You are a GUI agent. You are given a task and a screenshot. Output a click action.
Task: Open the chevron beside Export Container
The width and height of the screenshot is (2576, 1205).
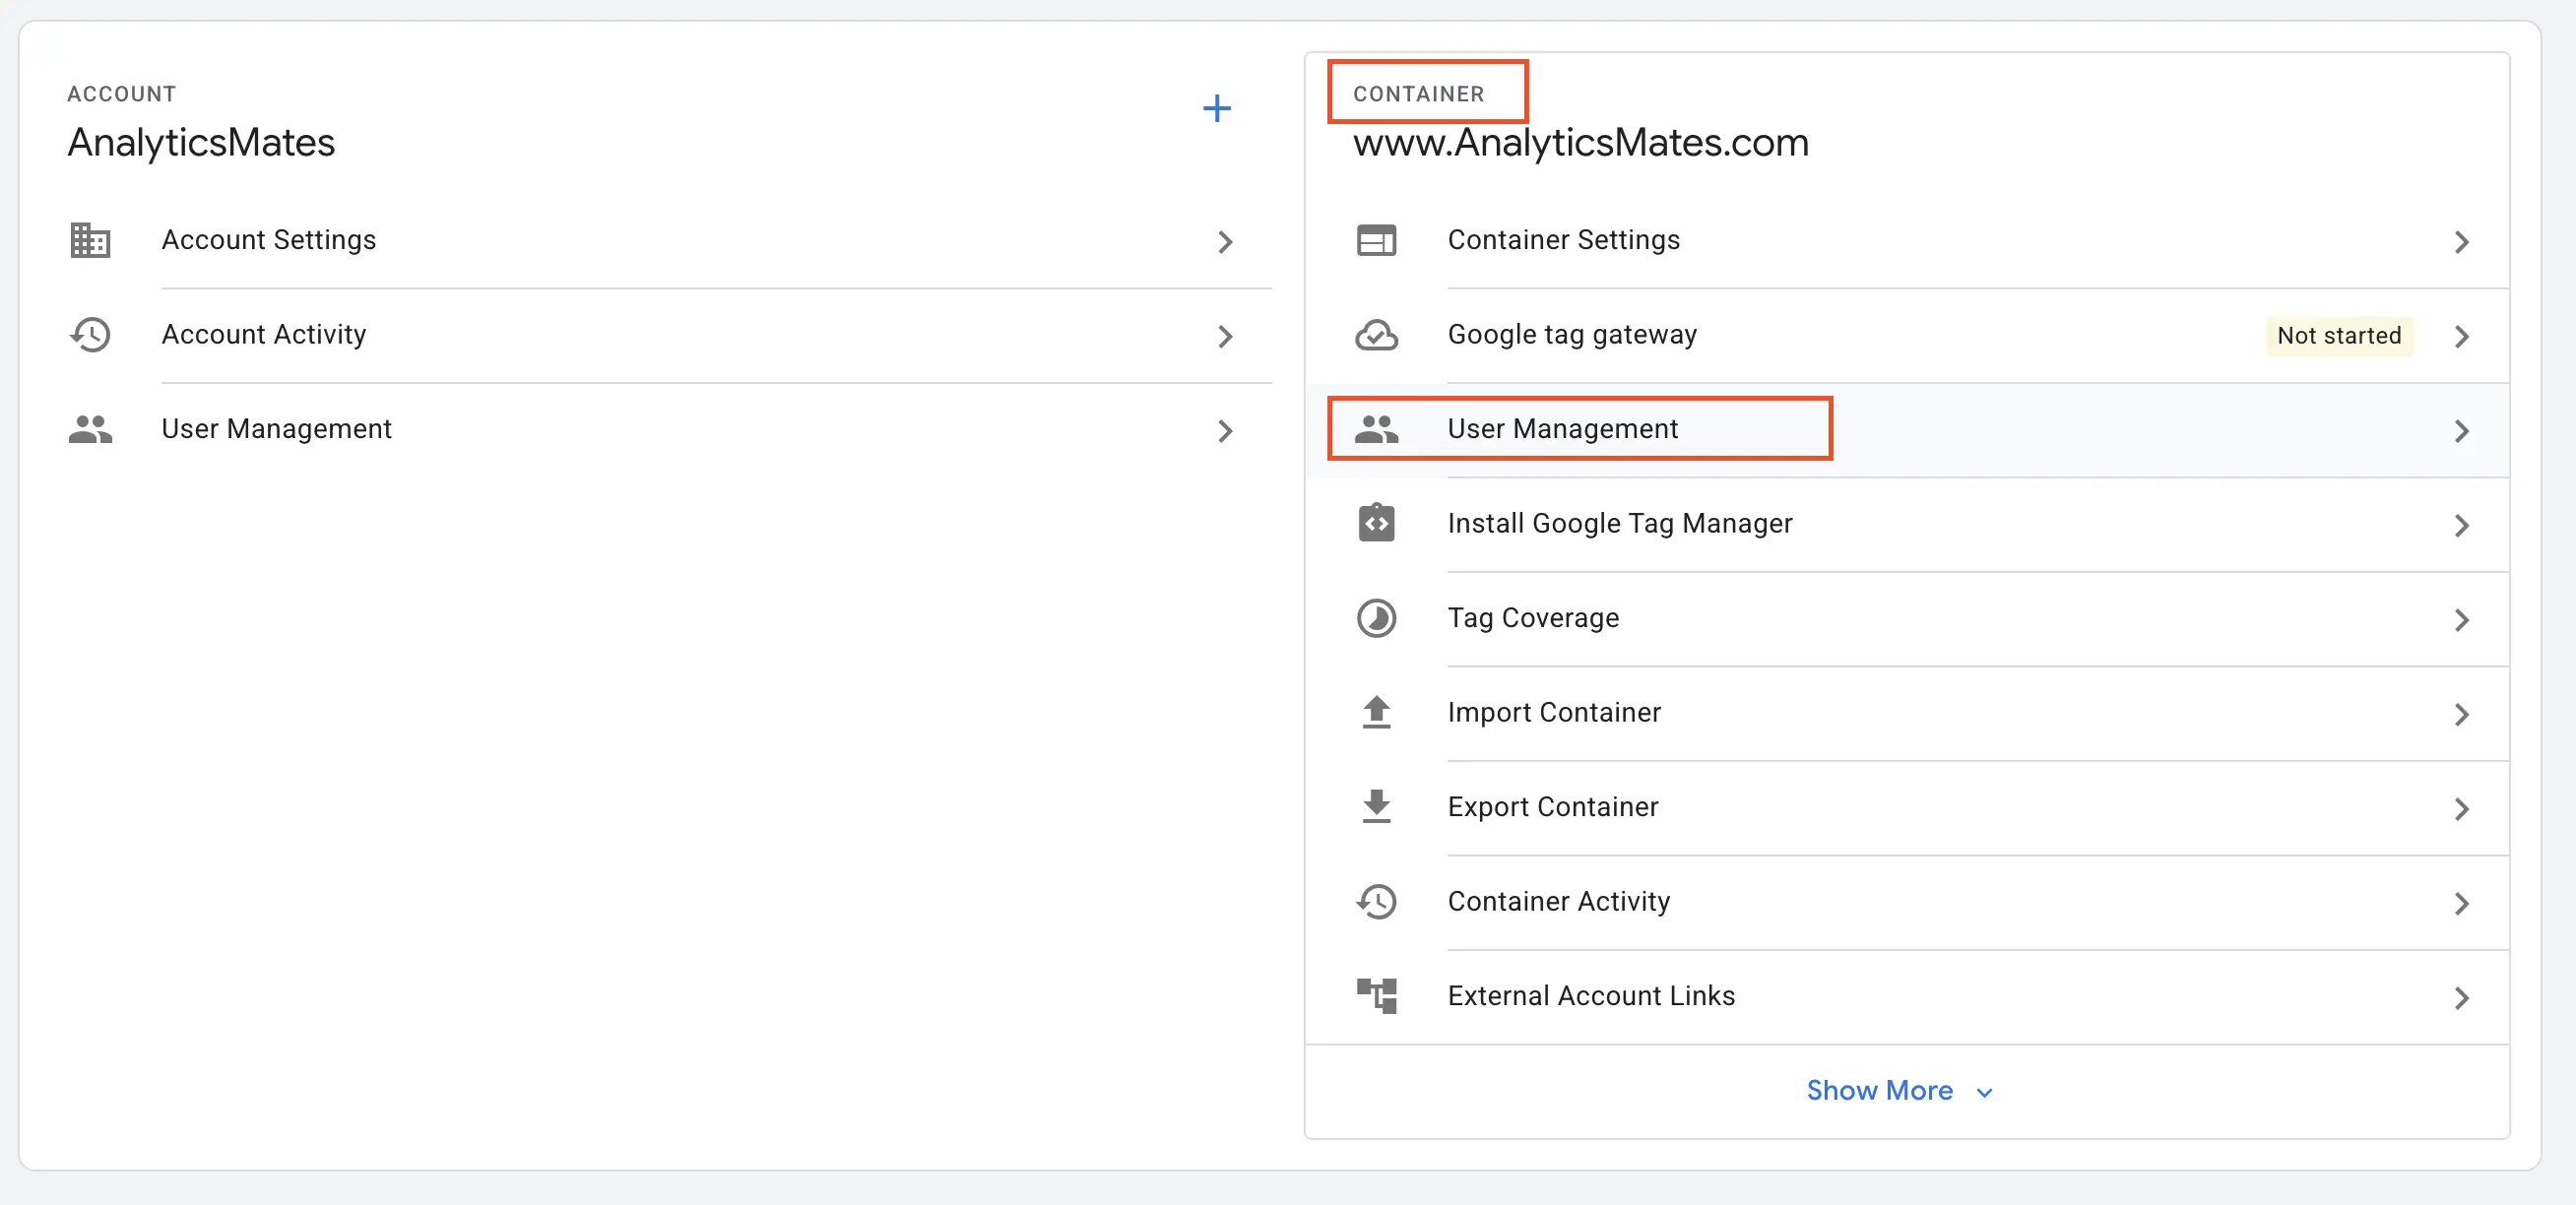(2461, 809)
